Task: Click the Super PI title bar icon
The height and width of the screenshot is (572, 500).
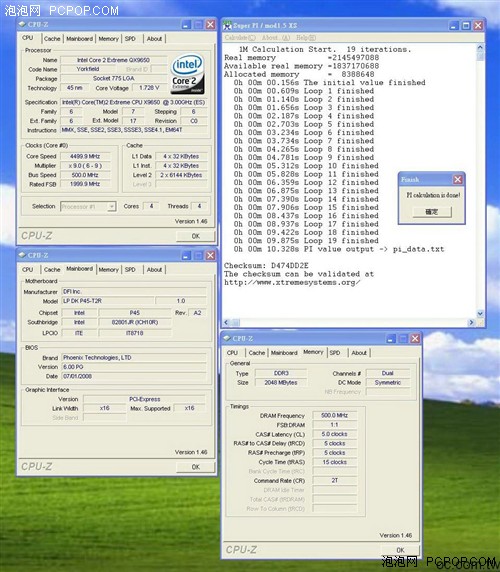Action: 228,26
